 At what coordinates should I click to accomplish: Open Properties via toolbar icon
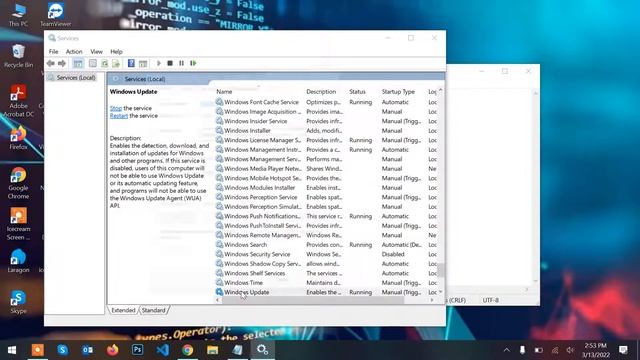[x=93, y=63]
